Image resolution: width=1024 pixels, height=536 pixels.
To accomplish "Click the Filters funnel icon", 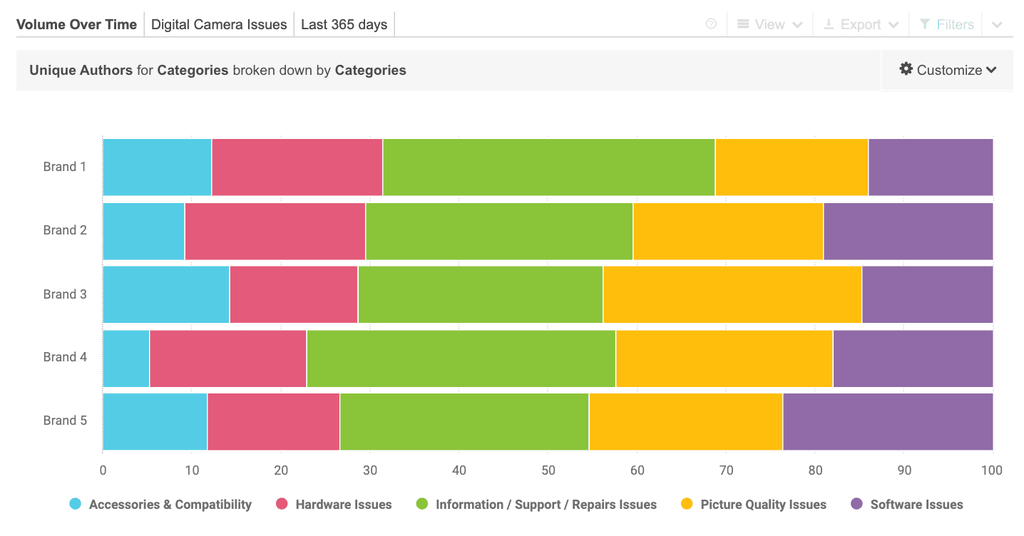I will click(925, 24).
